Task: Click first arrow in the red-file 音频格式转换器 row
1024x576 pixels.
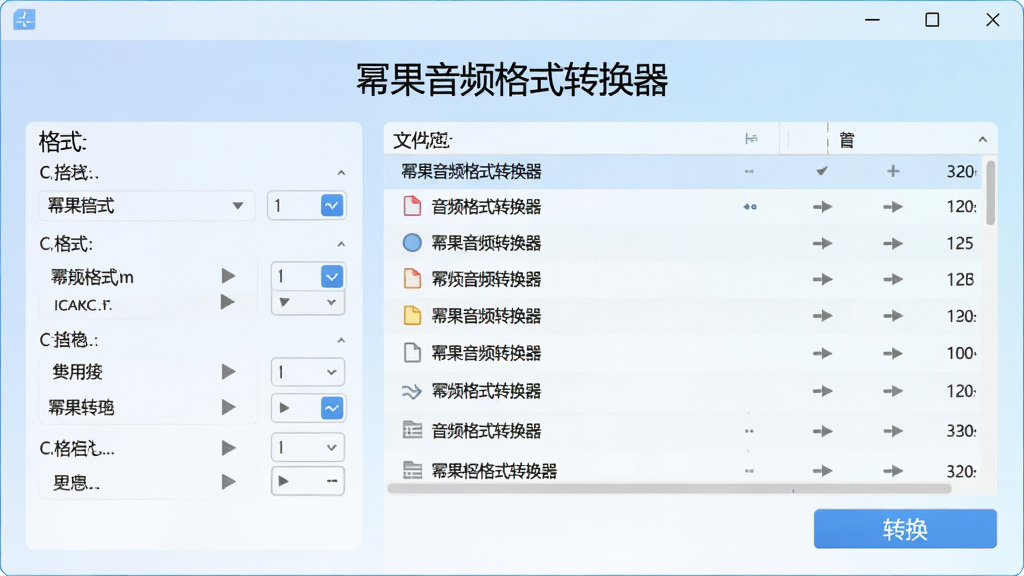Action: point(822,207)
